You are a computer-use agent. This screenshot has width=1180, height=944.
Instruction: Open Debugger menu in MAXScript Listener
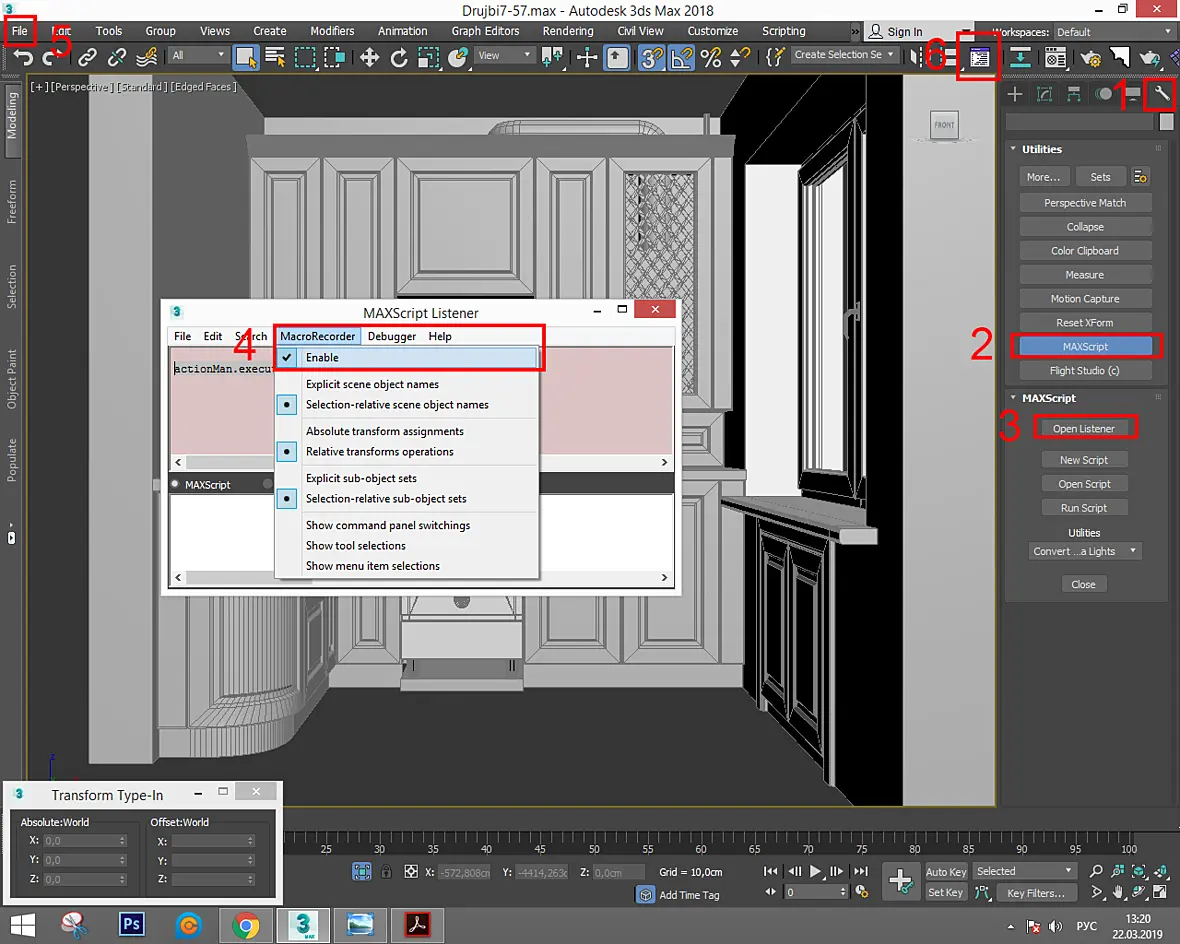tap(391, 336)
